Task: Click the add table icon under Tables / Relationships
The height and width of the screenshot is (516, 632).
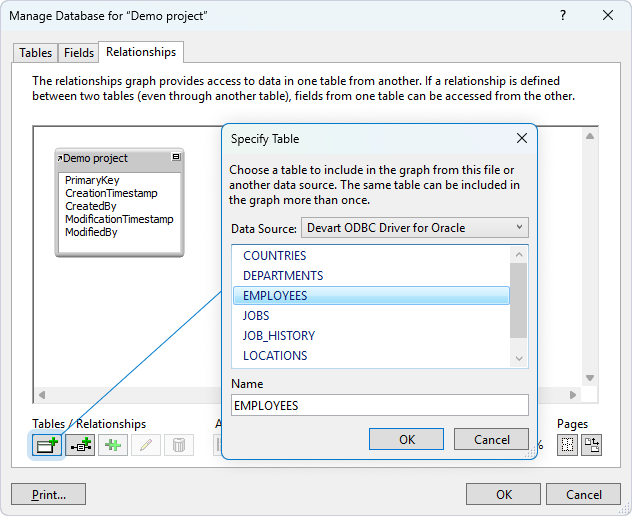Action: tap(47, 445)
